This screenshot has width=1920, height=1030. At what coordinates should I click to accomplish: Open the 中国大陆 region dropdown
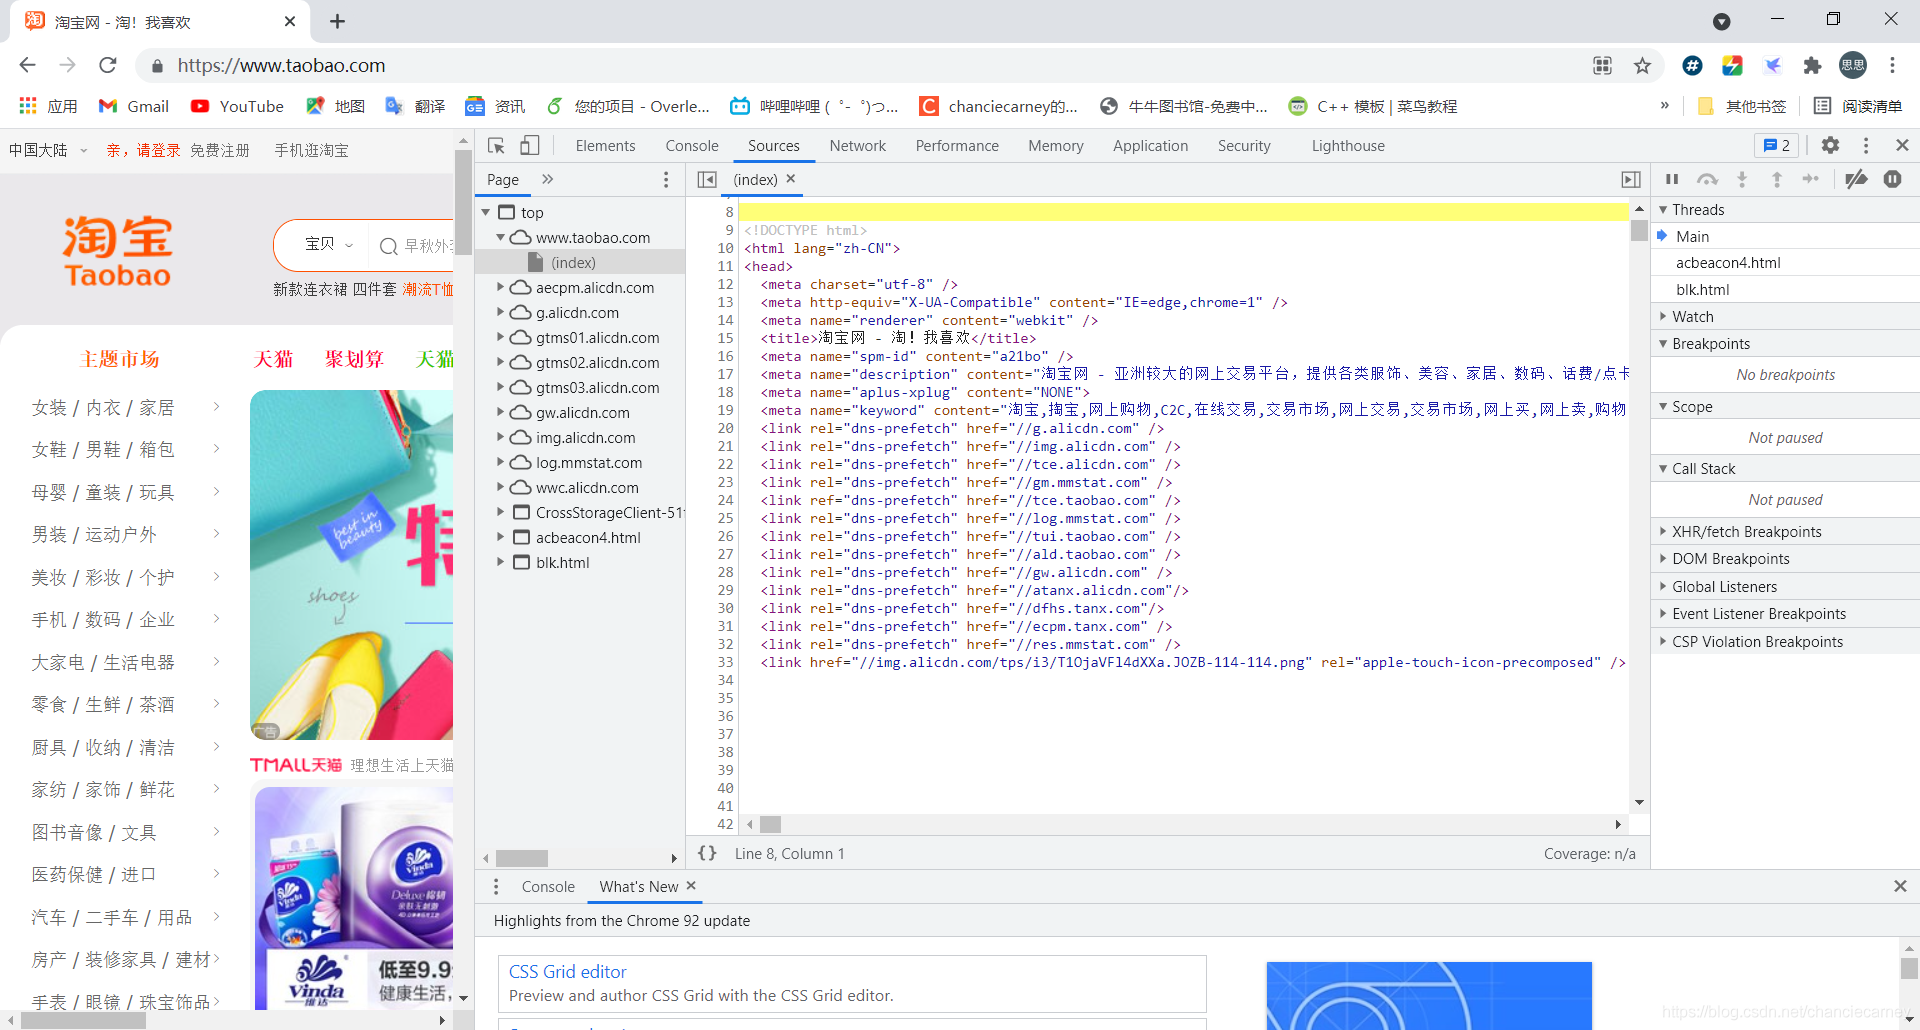pos(48,150)
